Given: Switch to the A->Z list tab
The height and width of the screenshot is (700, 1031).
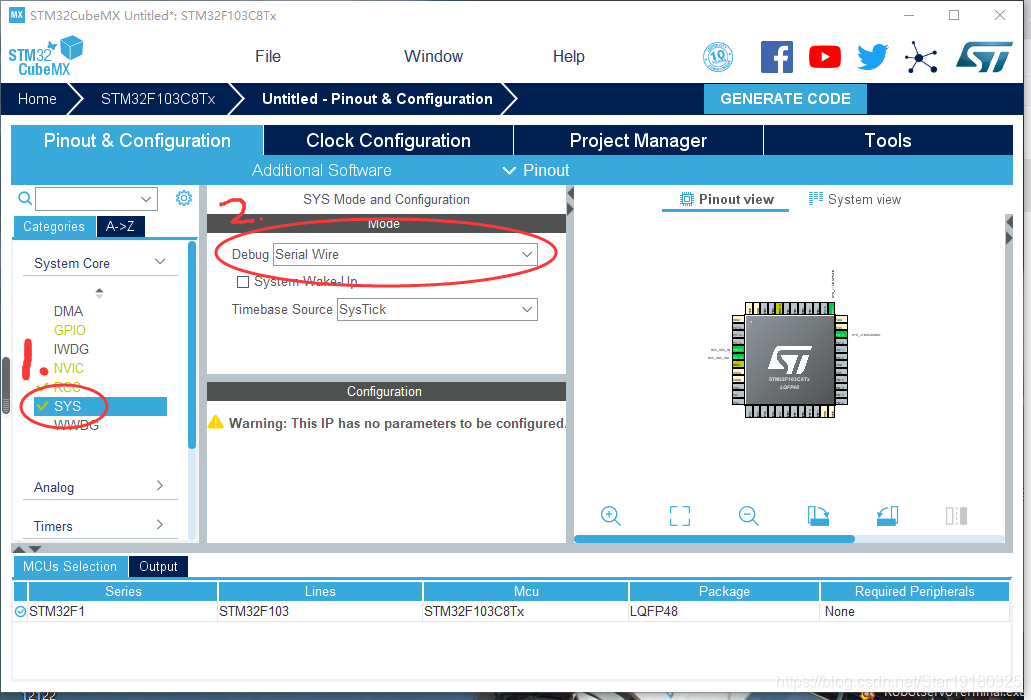Looking at the screenshot, I should [120, 227].
